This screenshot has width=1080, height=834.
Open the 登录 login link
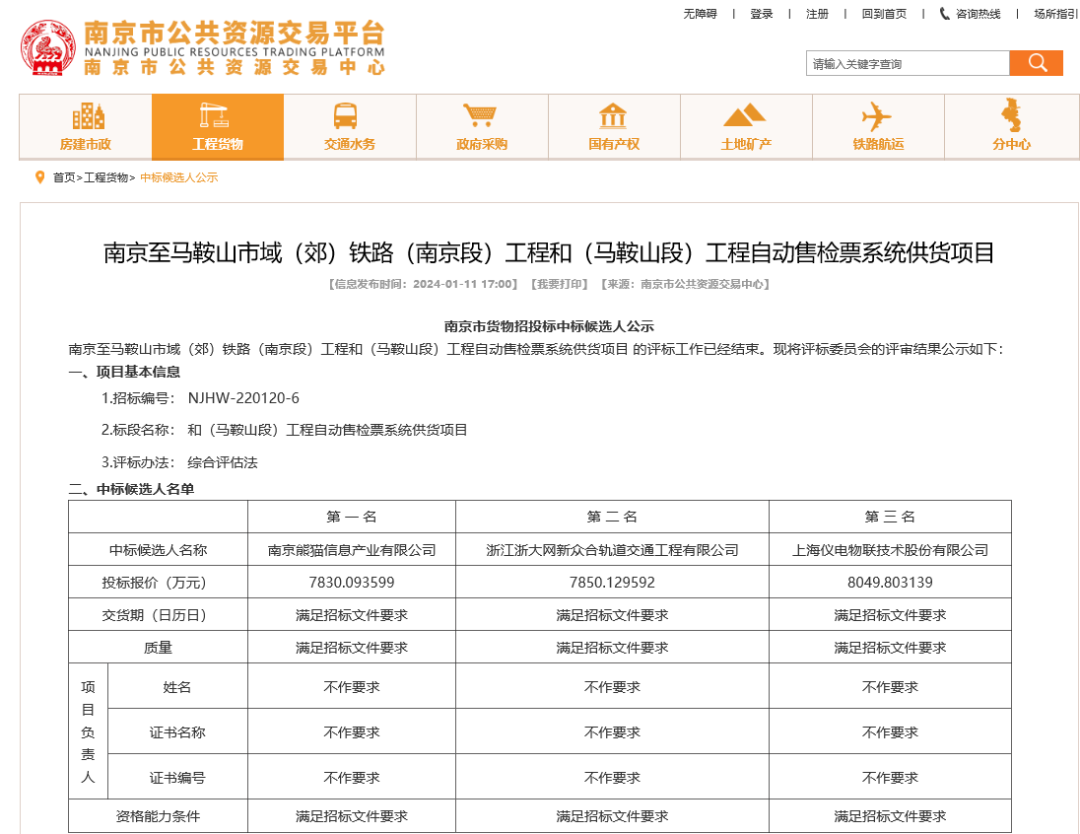(x=761, y=14)
